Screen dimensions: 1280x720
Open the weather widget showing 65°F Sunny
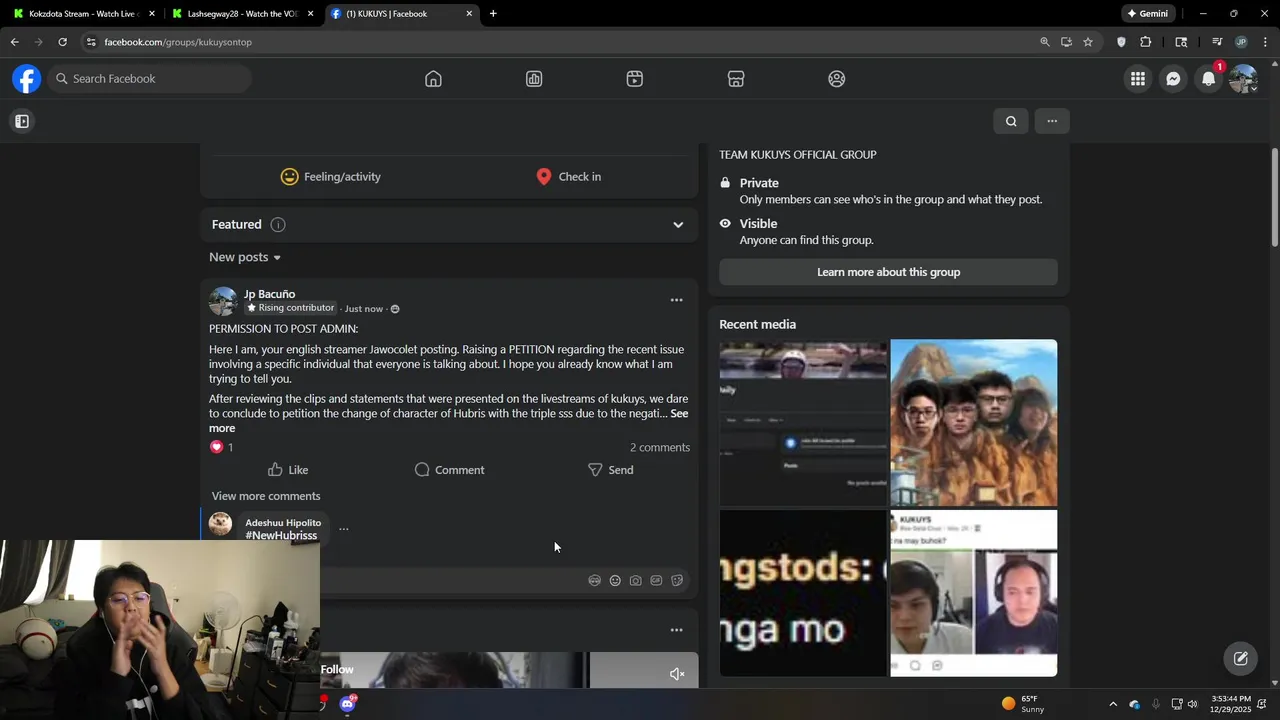1023,704
